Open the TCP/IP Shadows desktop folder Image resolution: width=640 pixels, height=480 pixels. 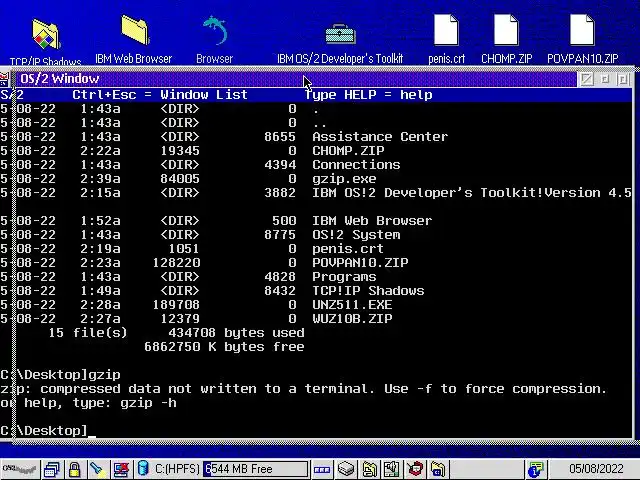point(46,36)
